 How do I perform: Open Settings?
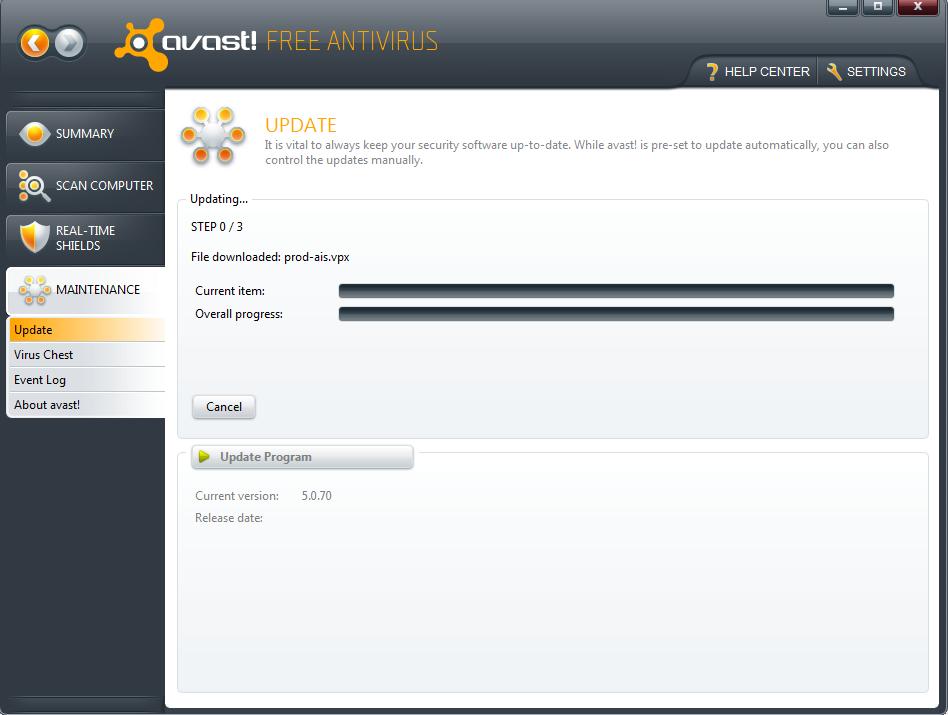(x=866, y=71)
